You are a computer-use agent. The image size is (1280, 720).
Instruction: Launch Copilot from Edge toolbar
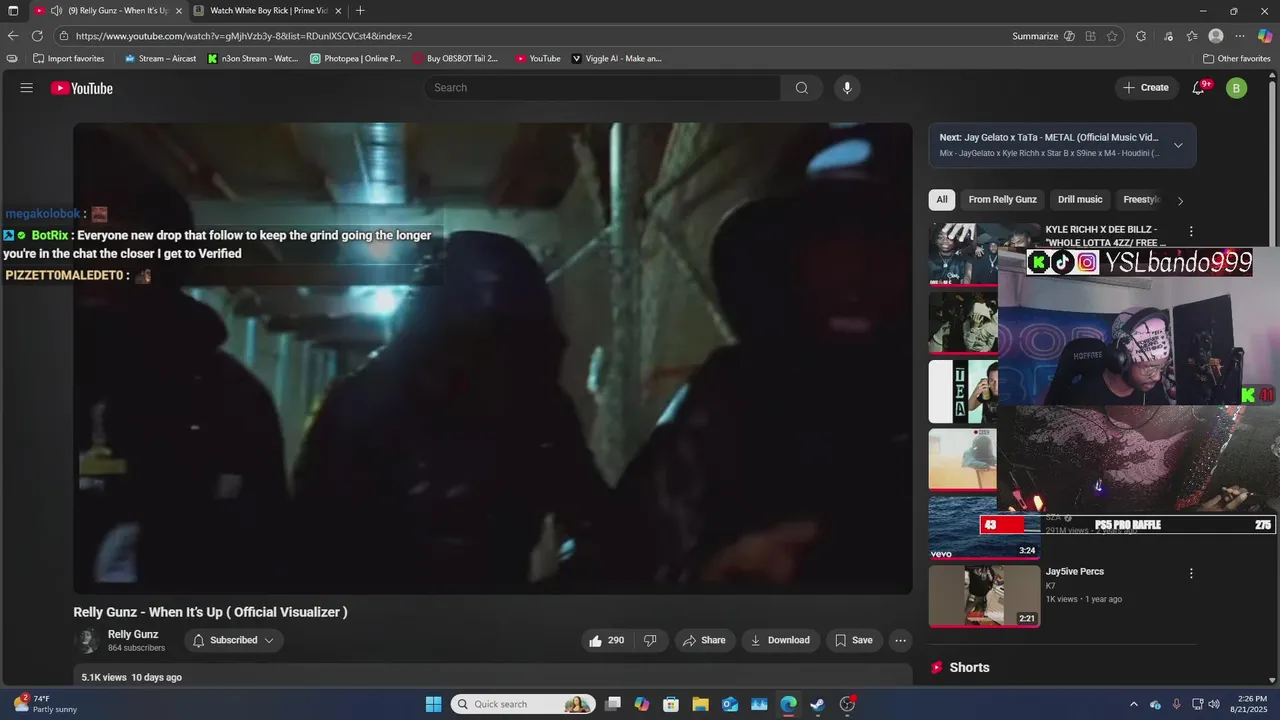pyautogui.click(x=1265, y=36)
